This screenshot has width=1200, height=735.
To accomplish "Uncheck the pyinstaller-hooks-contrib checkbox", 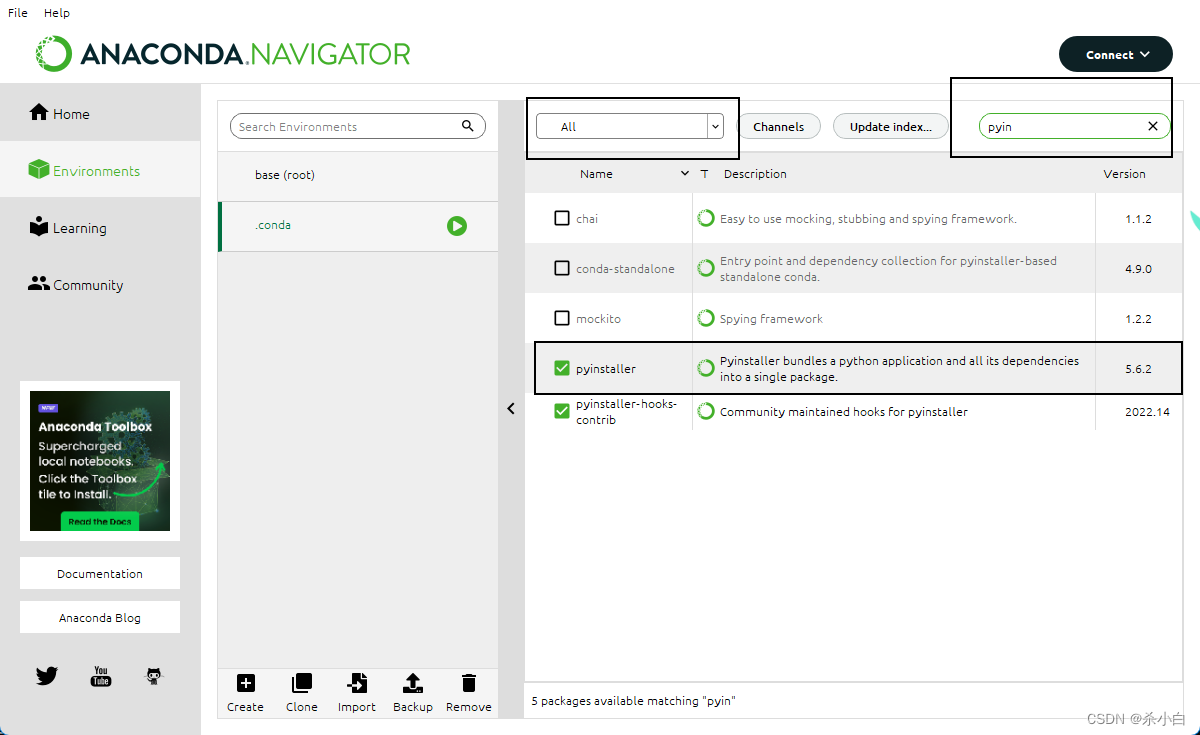I will [x=562, y=411].
